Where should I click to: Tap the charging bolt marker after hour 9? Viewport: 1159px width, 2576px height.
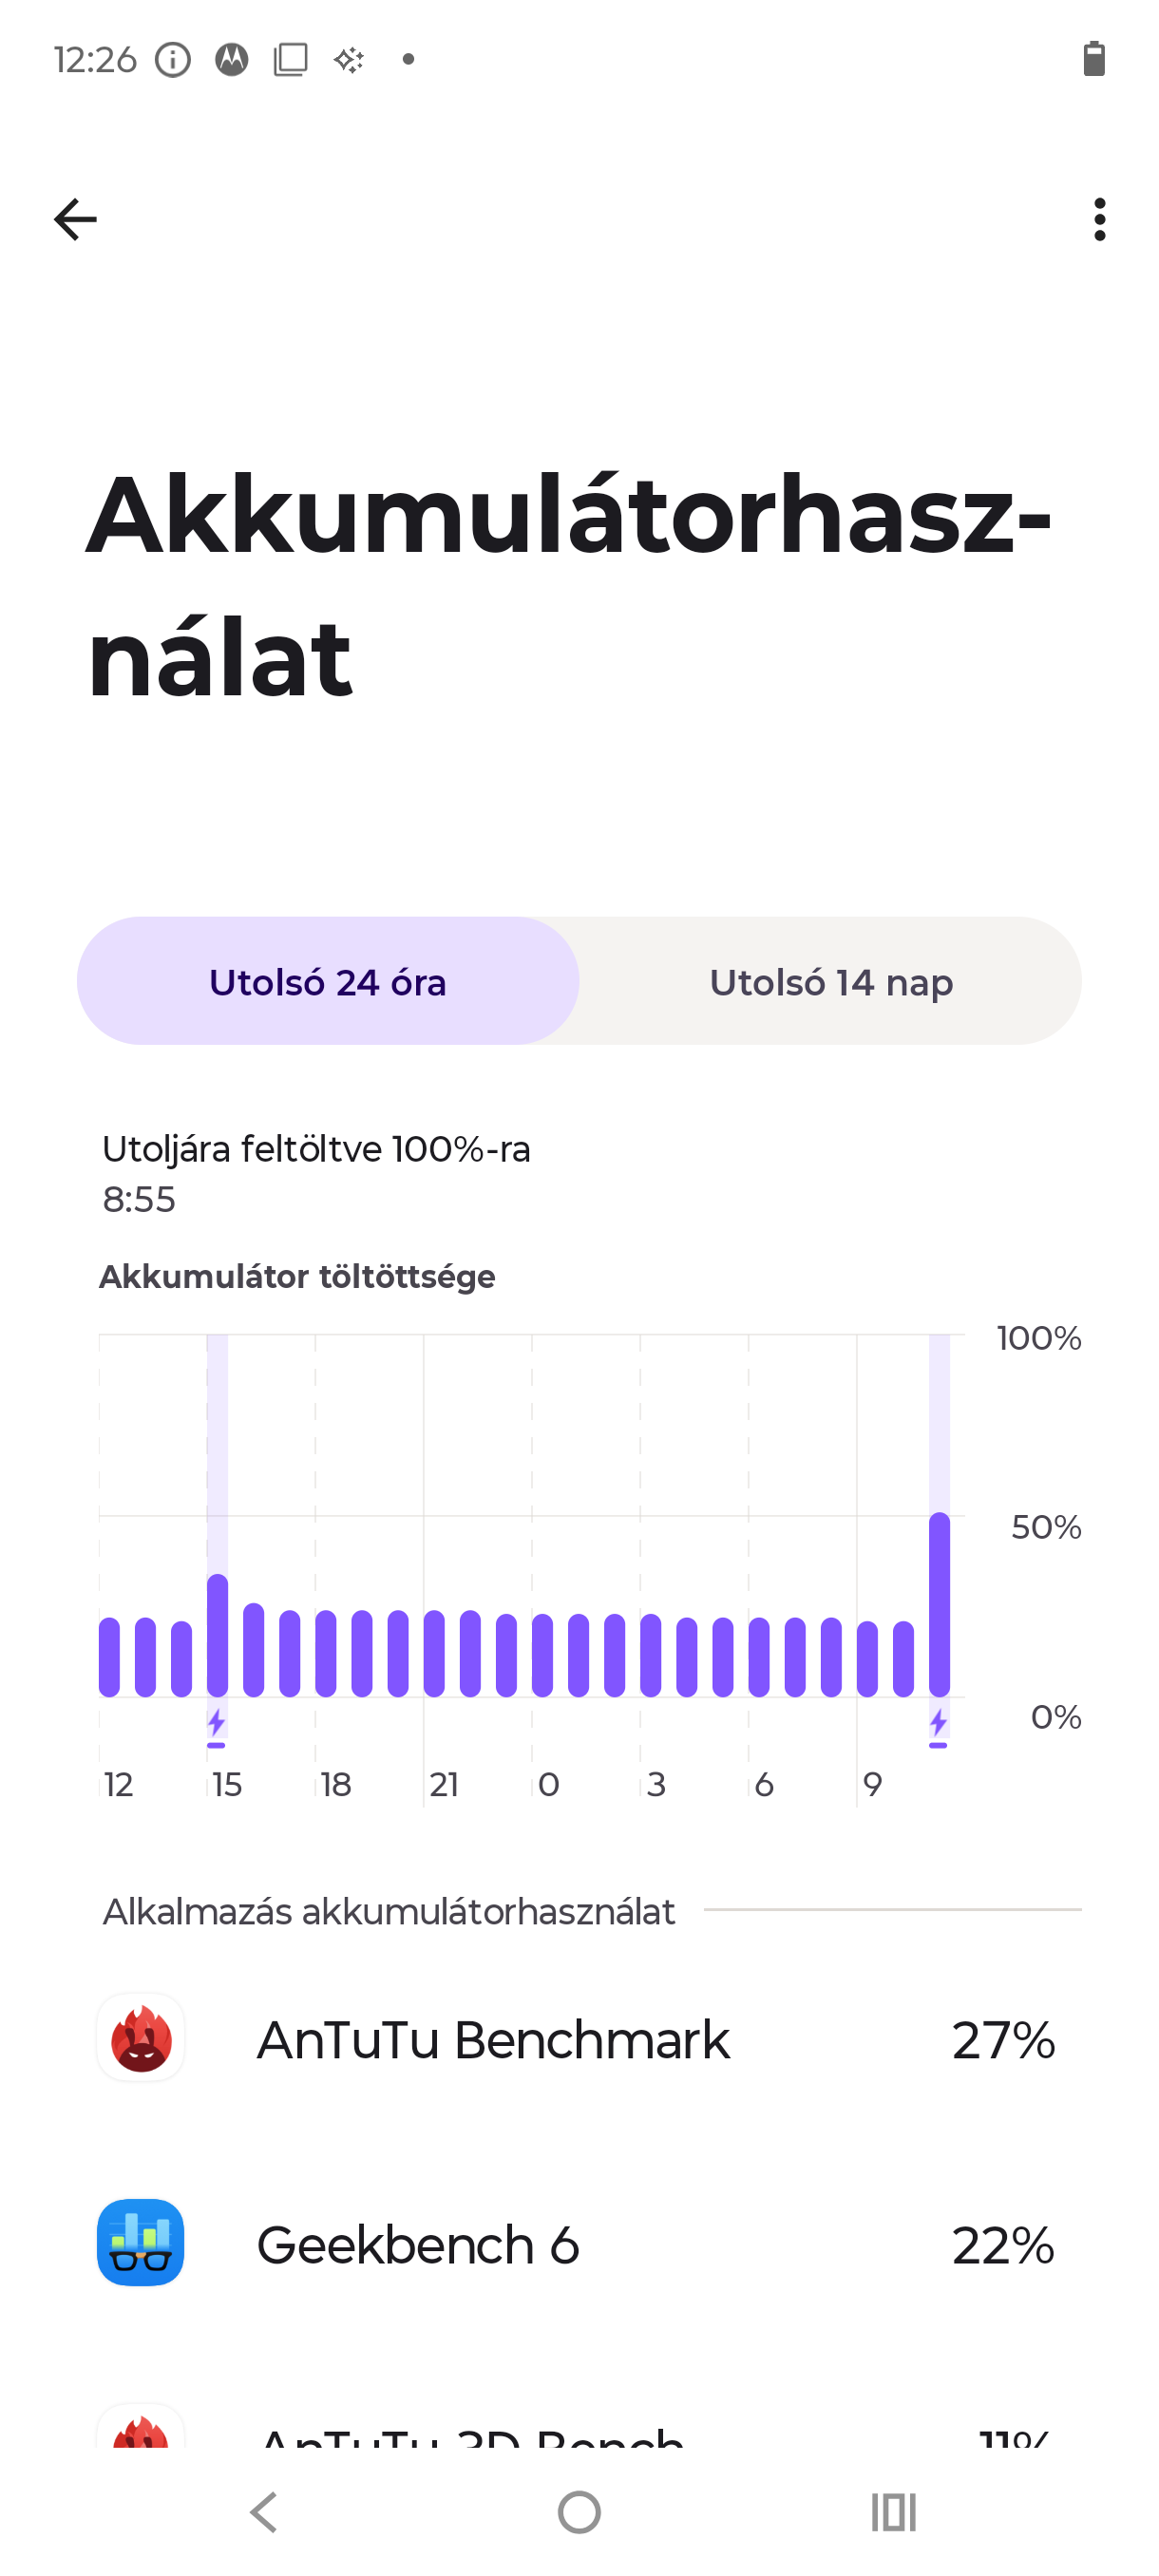tap(938, 1727)
